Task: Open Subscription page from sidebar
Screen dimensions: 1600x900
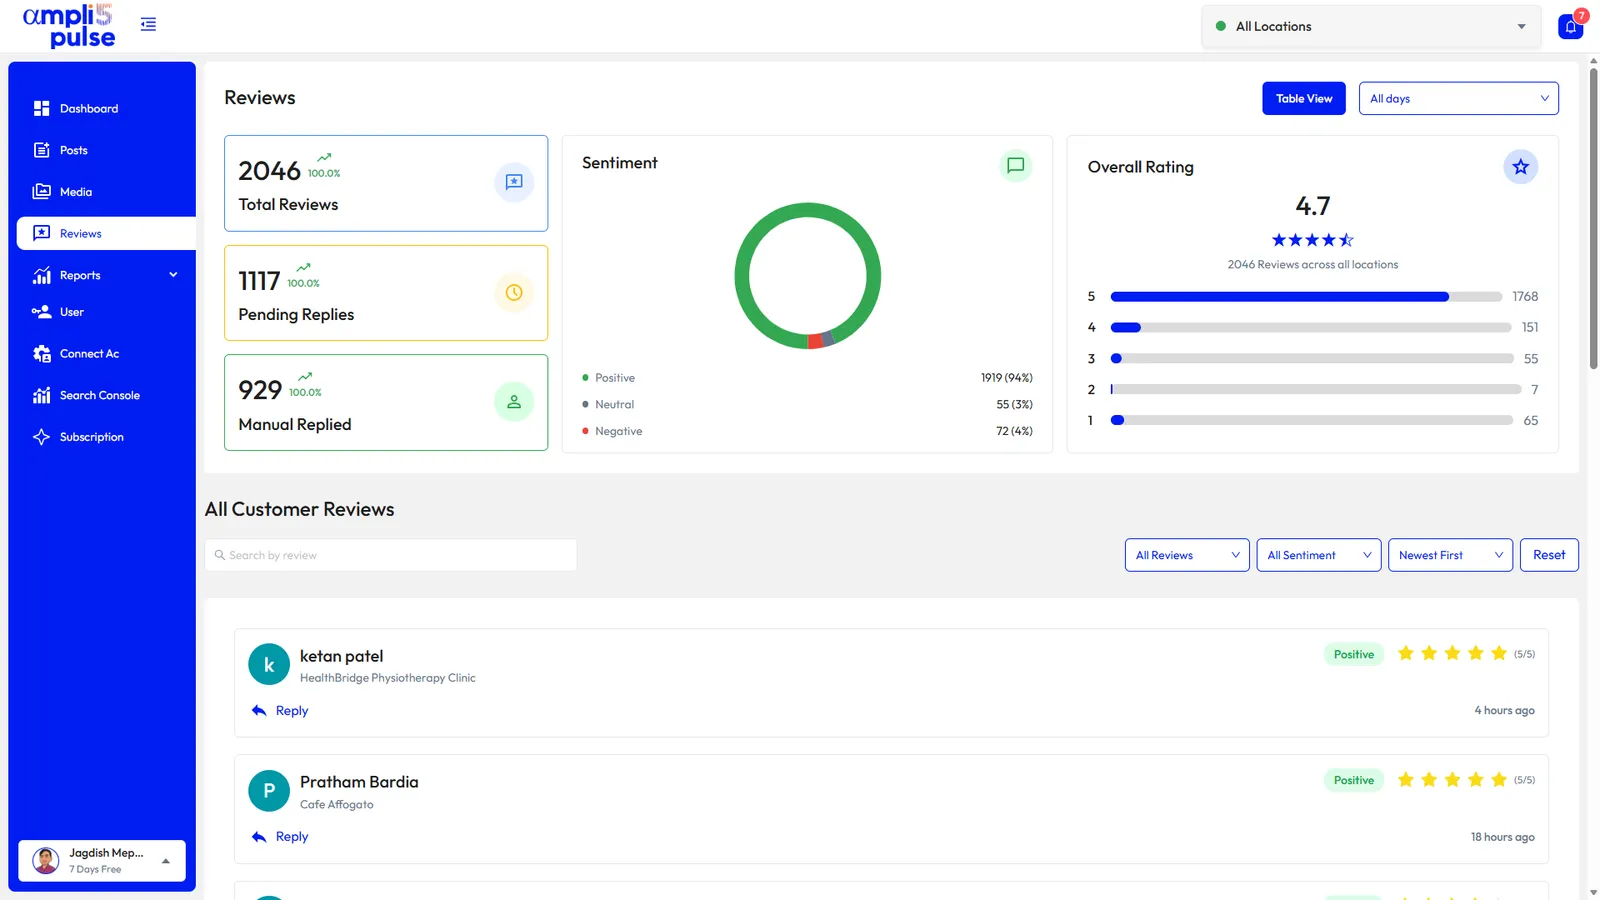Action: [x=106, y=437]
